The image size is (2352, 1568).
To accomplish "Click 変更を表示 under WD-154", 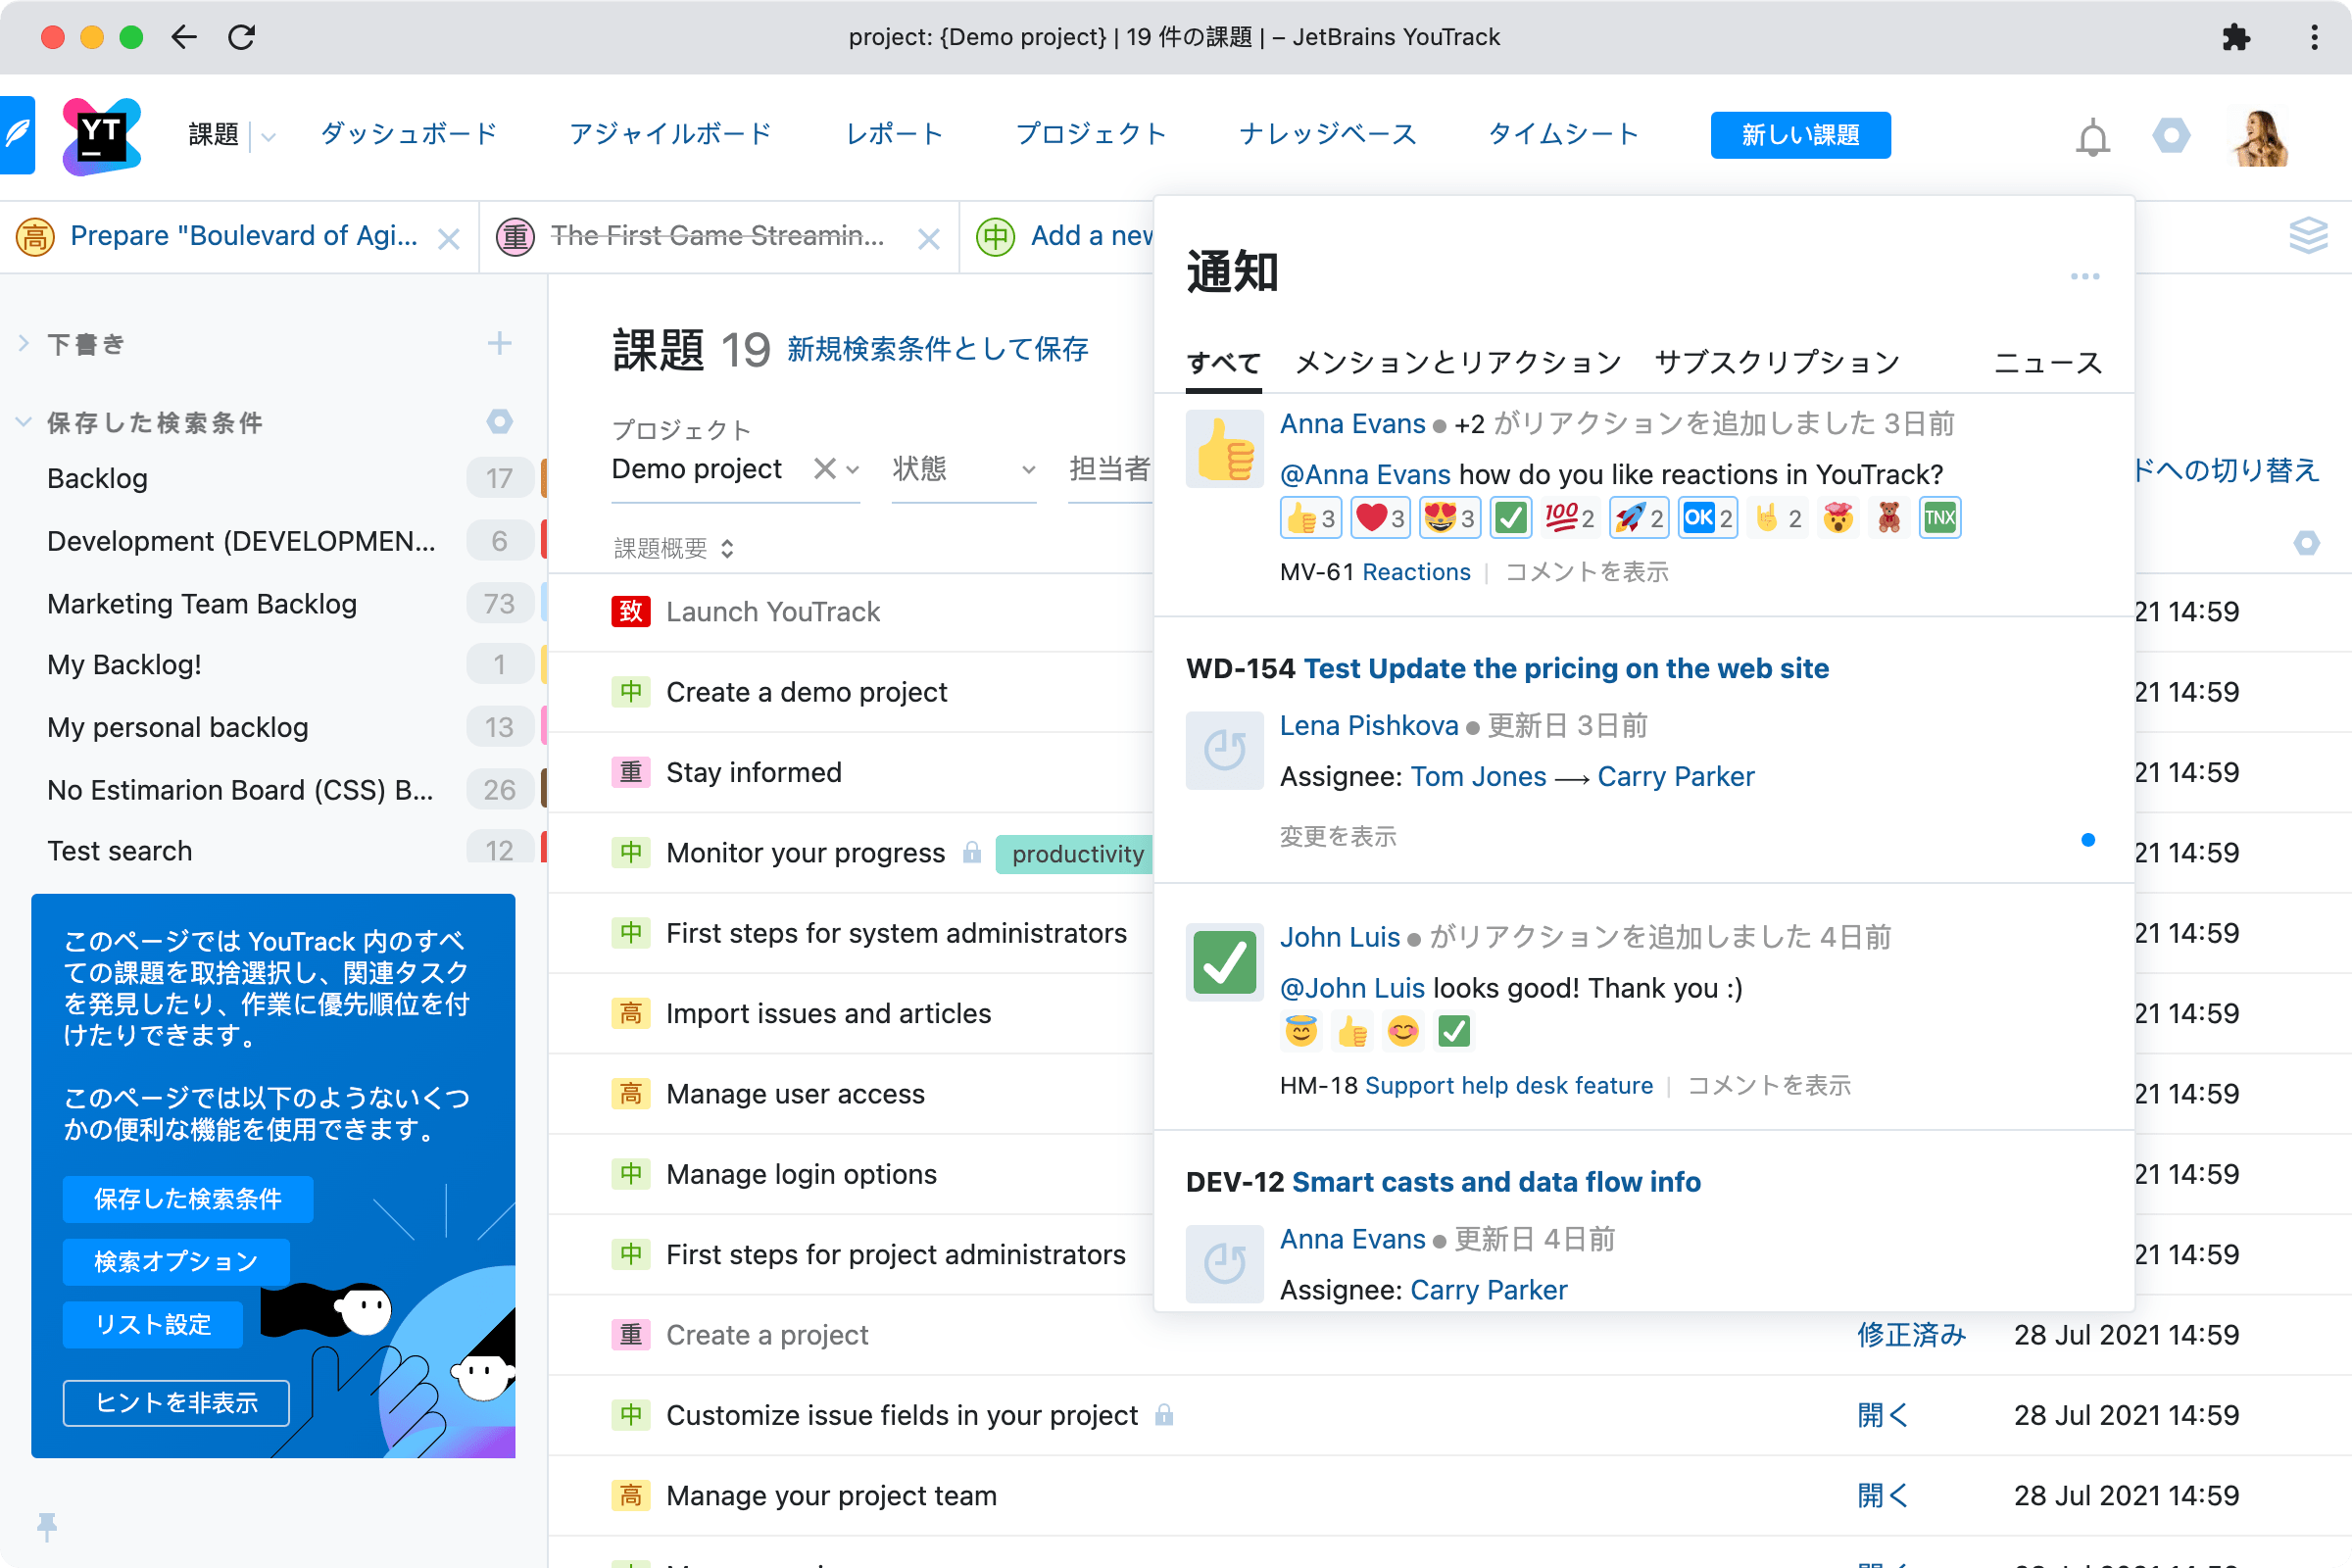I will click(1338, 836).
